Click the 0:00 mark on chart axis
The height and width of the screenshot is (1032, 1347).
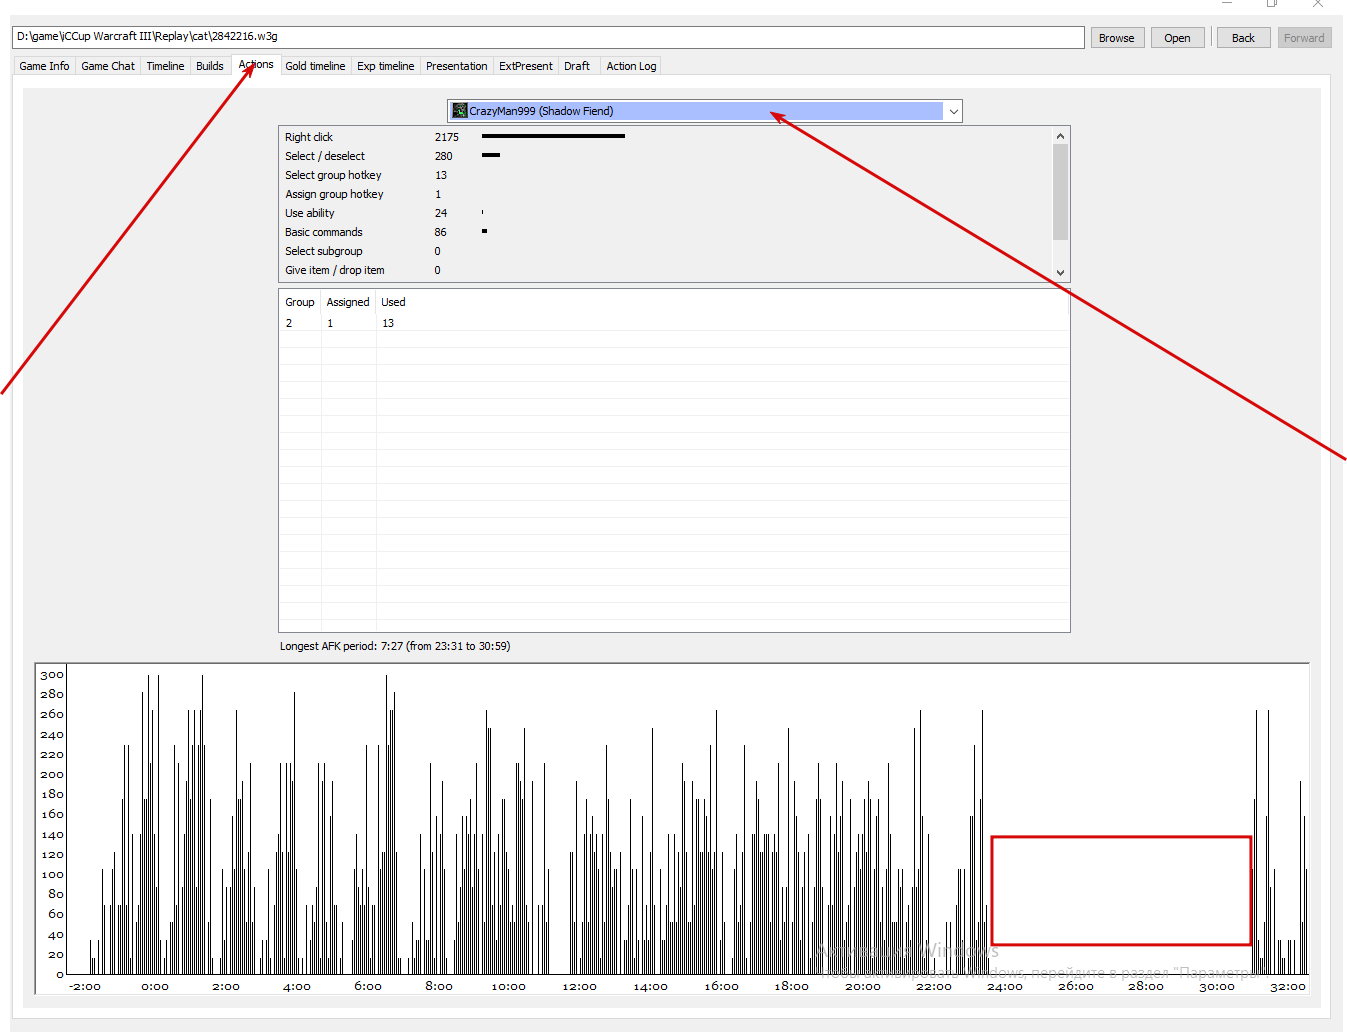click(155, 987)
